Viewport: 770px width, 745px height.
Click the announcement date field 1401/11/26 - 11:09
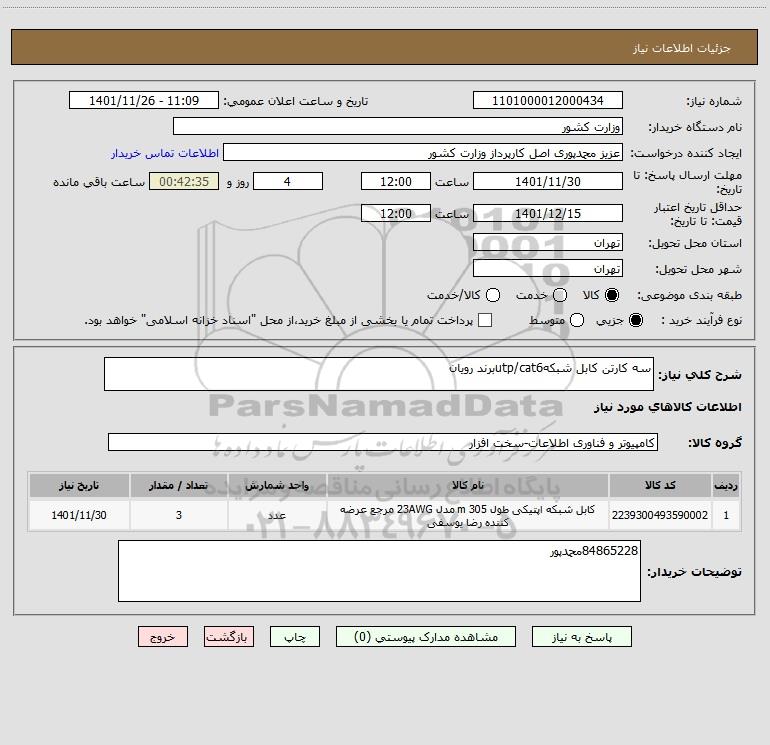(144, 100)
